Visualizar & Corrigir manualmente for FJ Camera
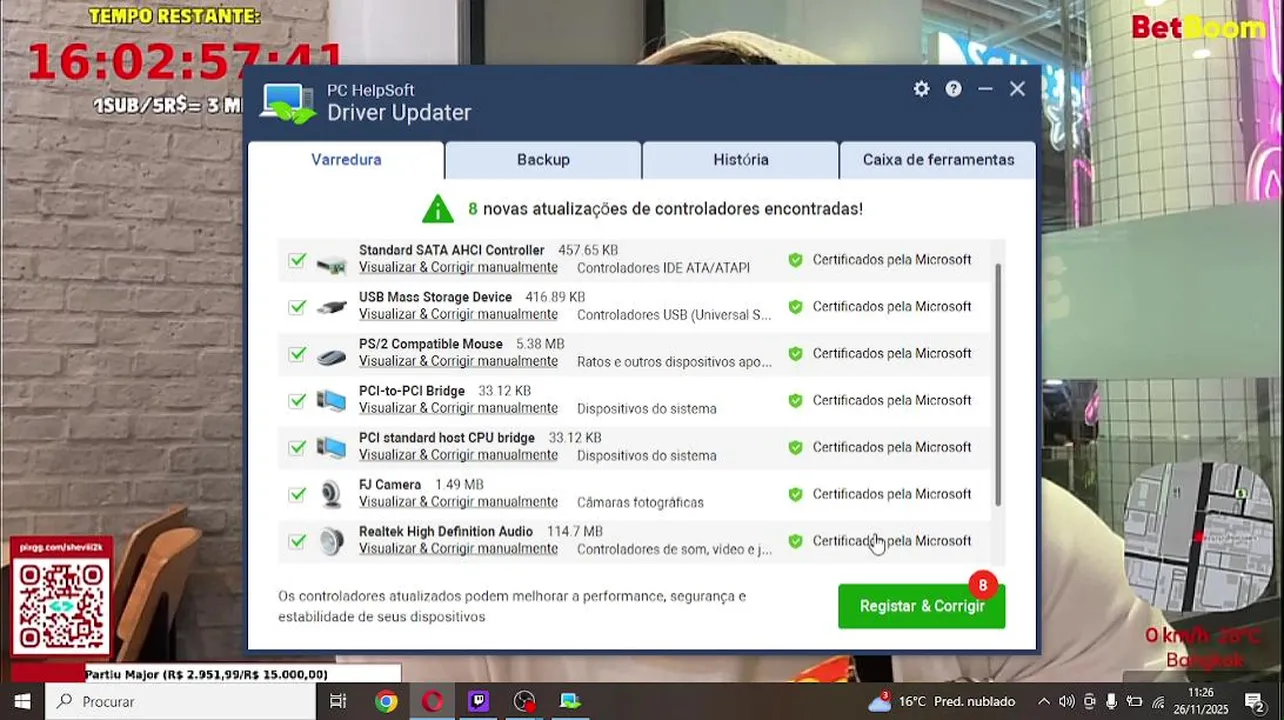The height and width of the screenshot is (720, 1284). pyautogui.click(x=458, y=502)
